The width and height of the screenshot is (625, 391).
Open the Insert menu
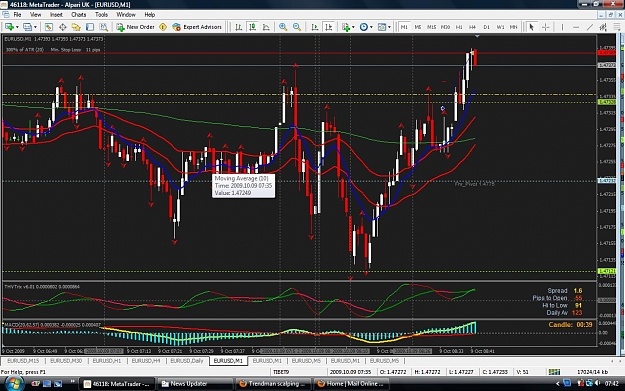click(56, 14)
